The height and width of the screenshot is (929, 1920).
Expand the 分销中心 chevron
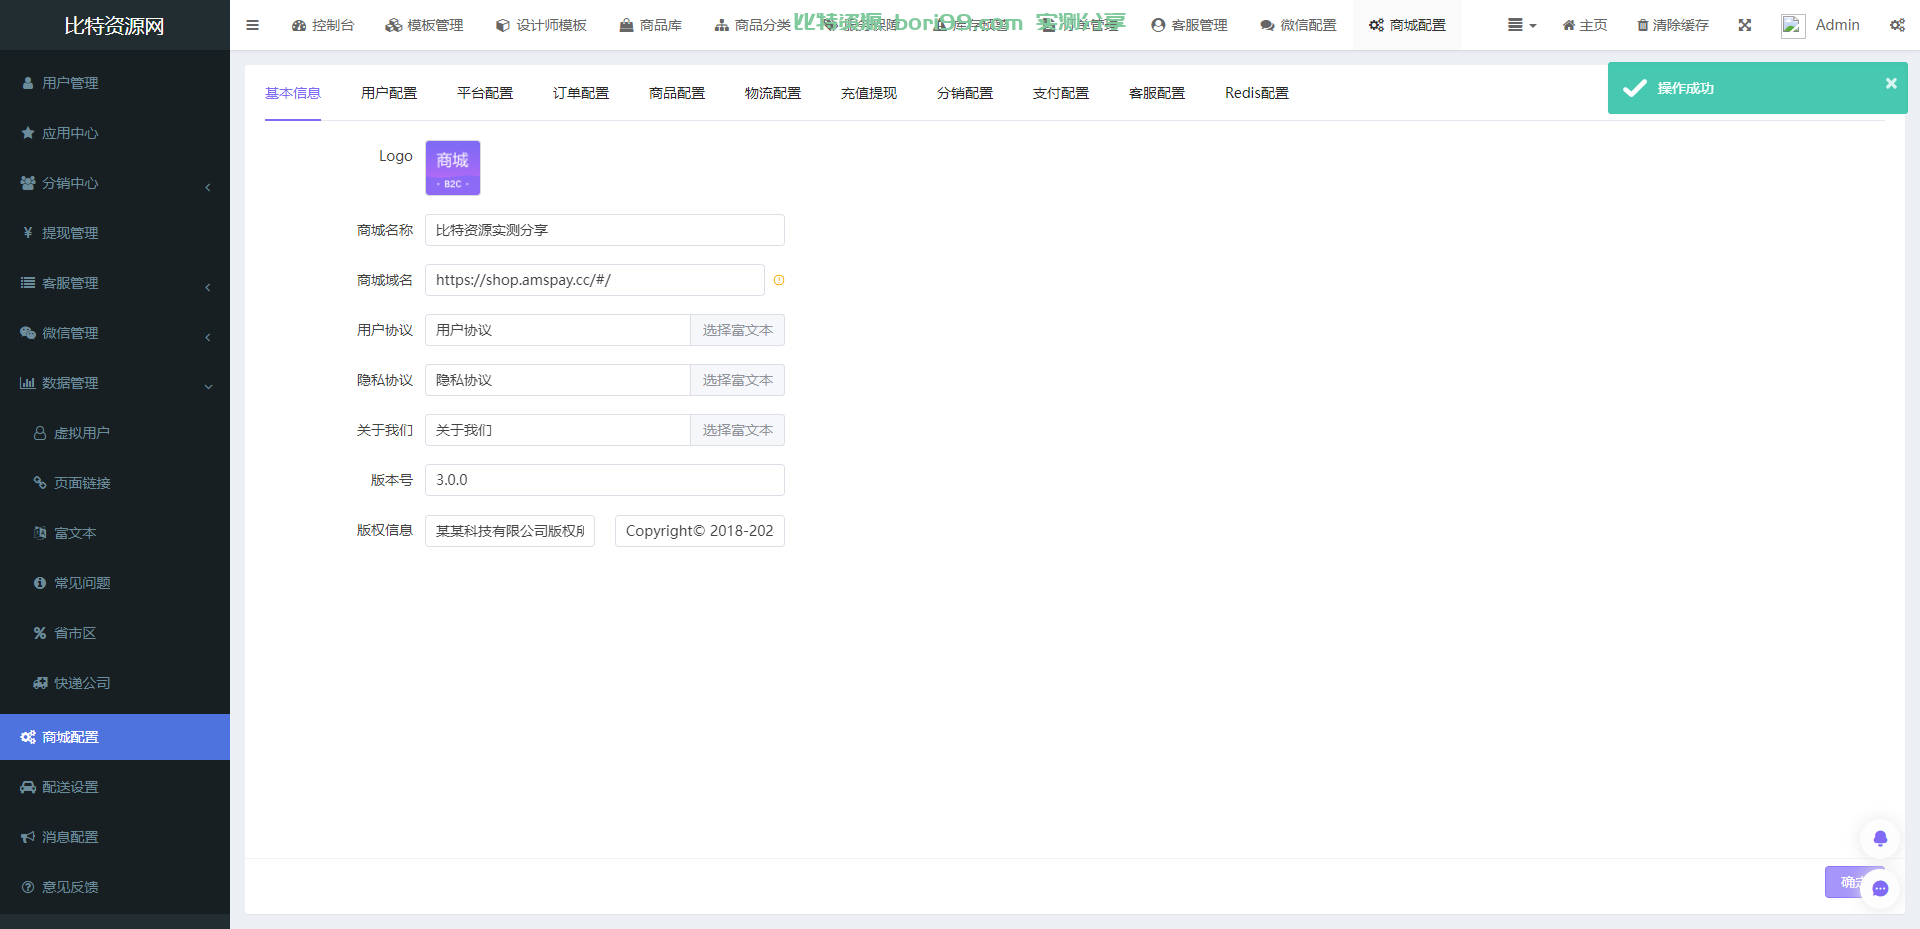click(208, 187)
